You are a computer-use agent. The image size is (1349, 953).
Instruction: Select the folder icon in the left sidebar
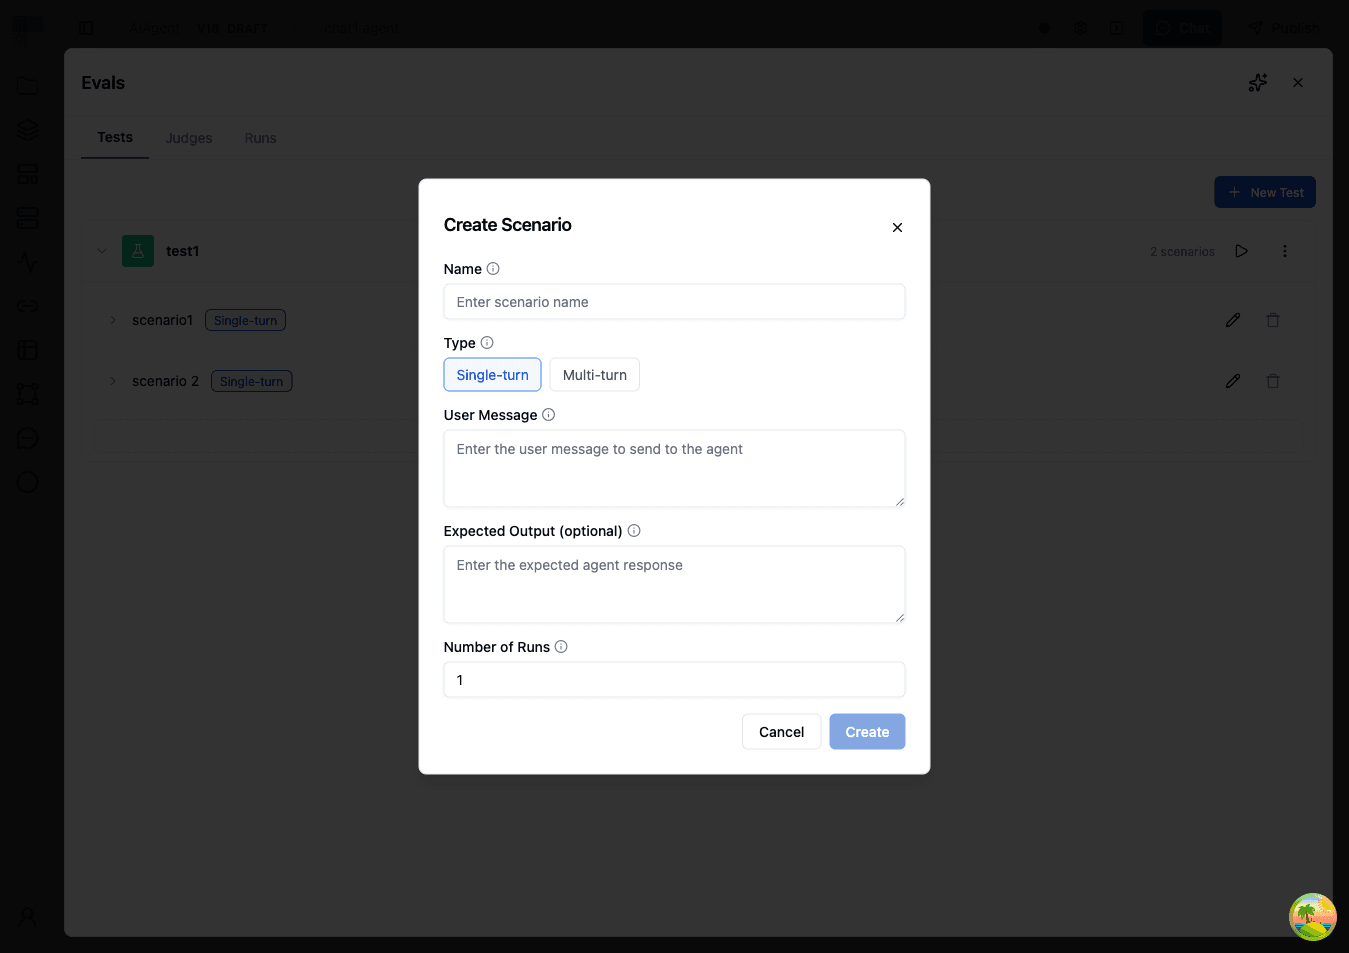point(27,85)
